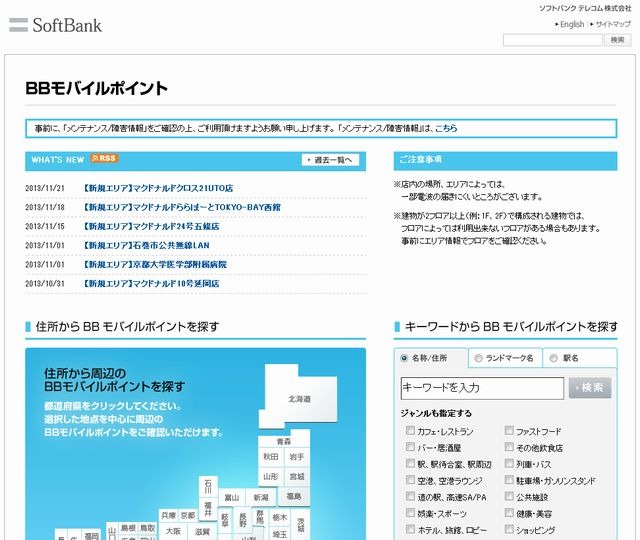640x540 pixels.
Task: Select 山形 prefecture on map
Action: tap(271, 476)
